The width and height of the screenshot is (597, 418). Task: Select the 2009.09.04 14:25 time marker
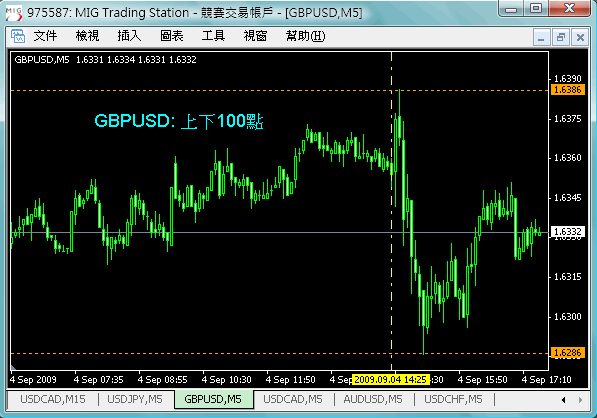pos(391,380)
